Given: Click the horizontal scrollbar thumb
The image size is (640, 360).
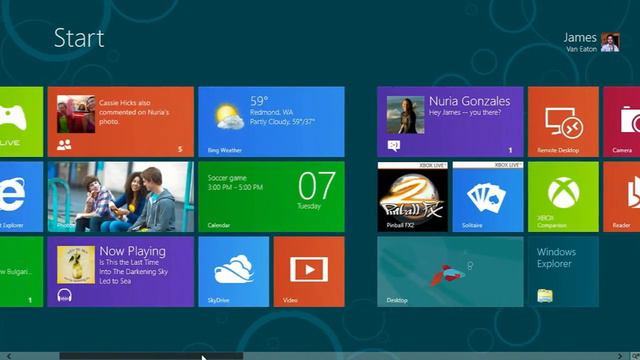Looking at the screenshot, I should click(x=151, y=356).
